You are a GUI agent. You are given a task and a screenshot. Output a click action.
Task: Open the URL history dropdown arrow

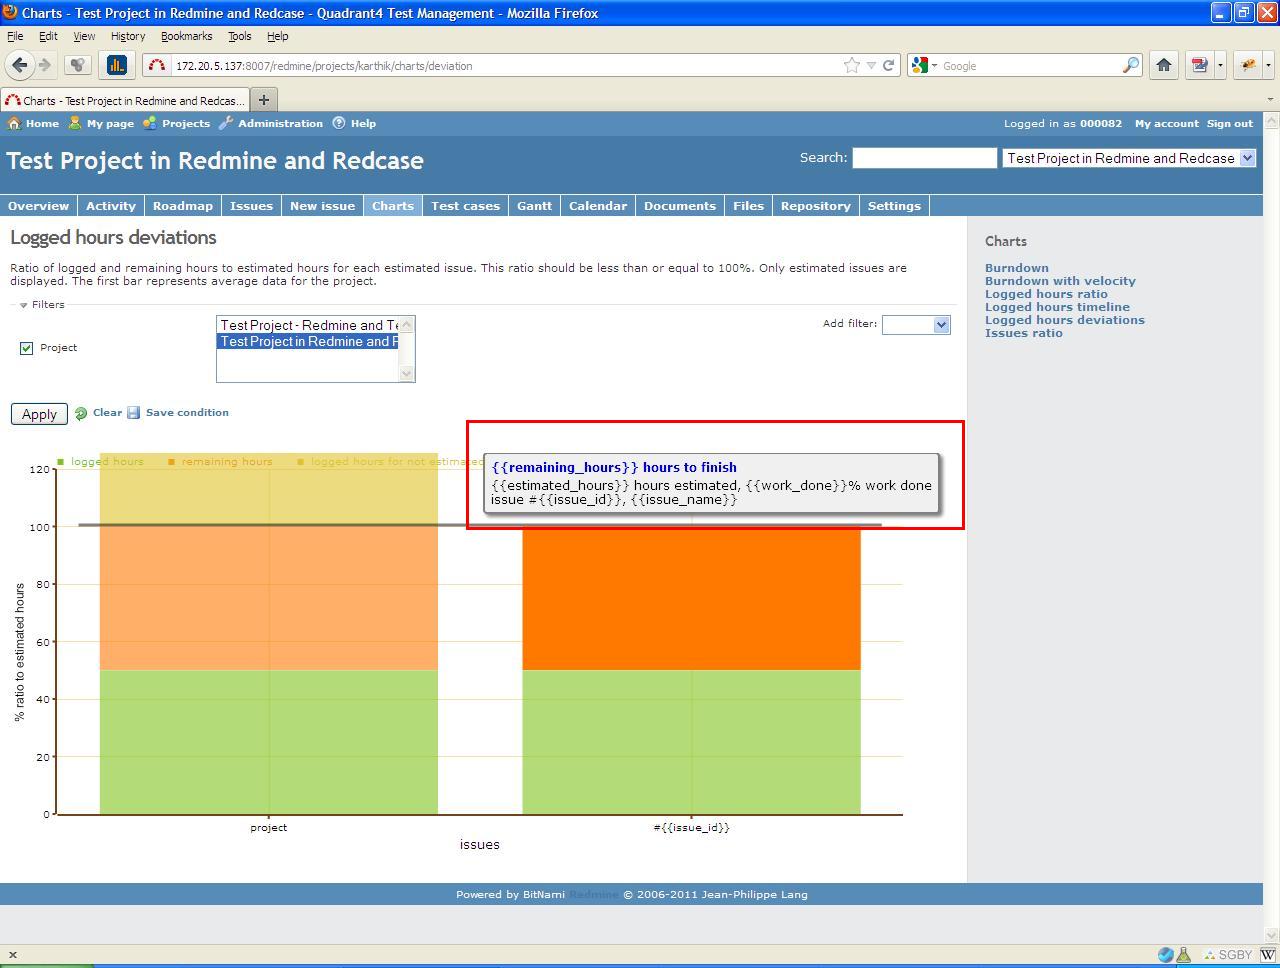(x=871, y=66)
